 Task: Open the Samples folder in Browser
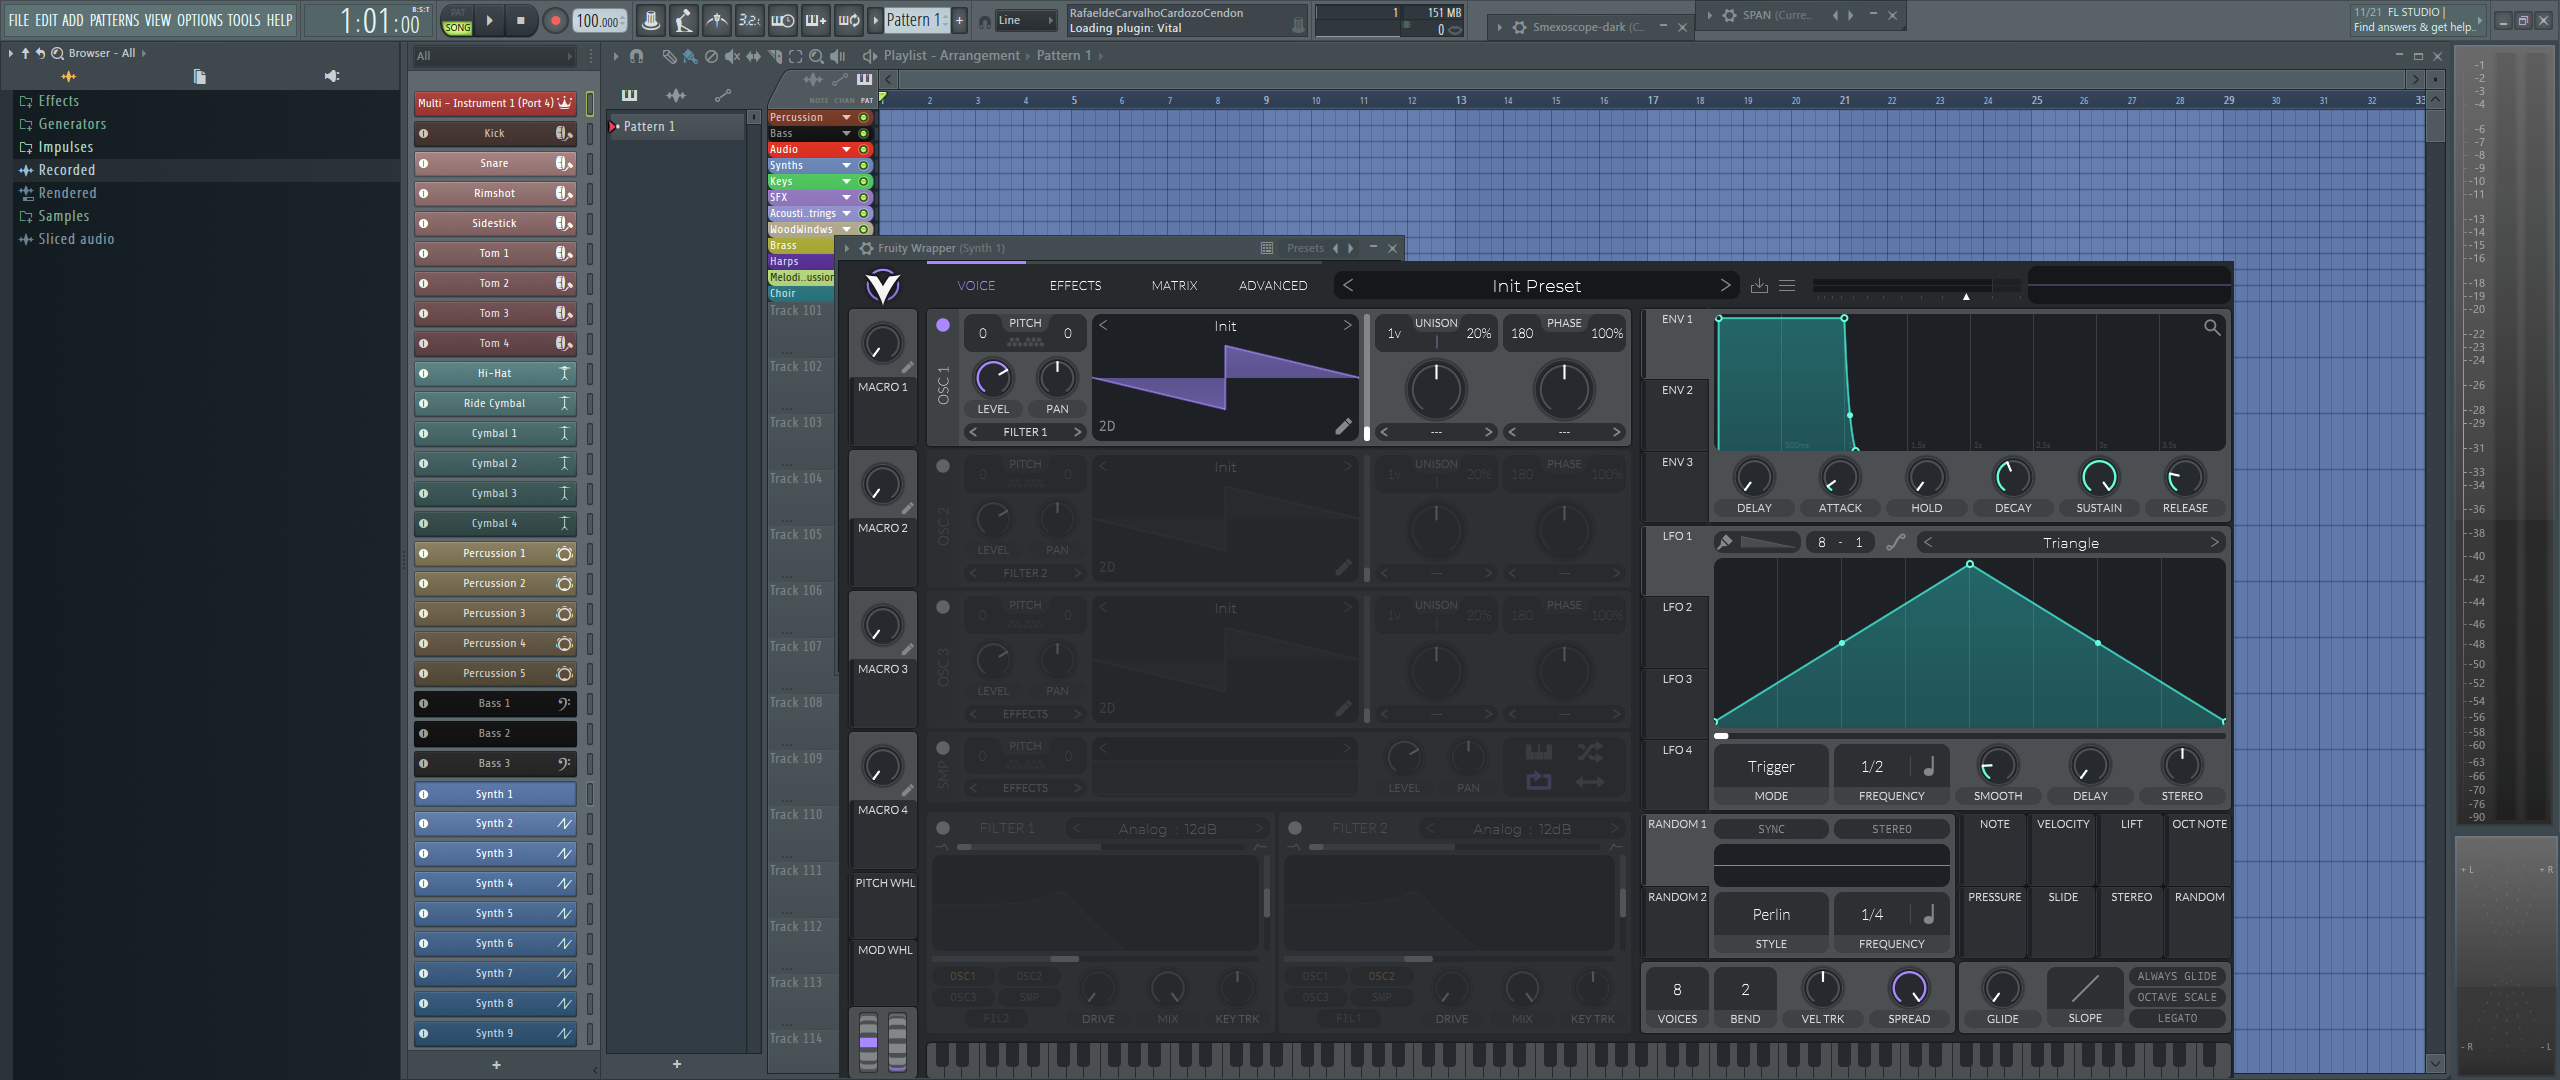pos(63,216)
